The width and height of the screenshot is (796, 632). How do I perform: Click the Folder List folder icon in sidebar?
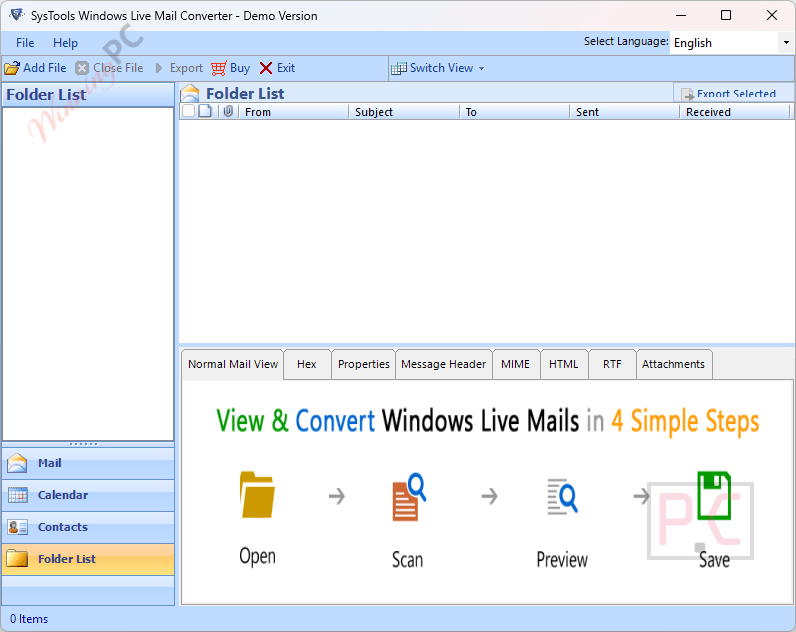point(17,558)
